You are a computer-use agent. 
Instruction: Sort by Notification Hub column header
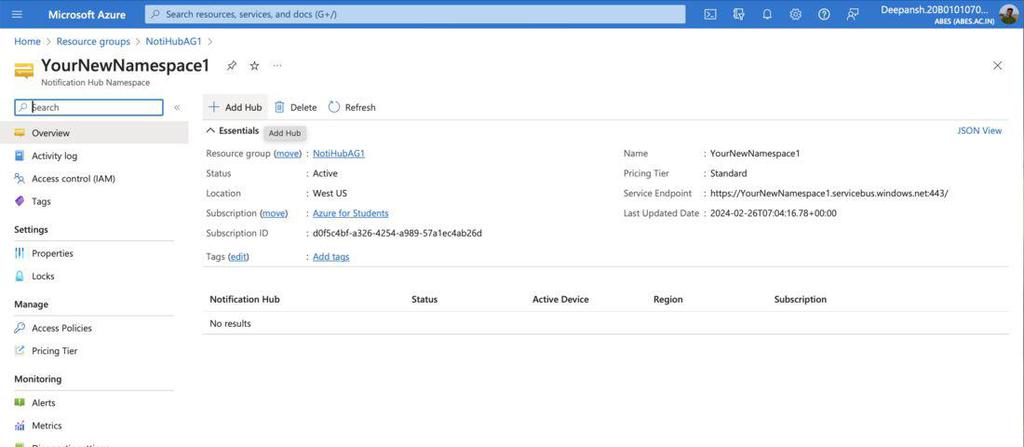tap(244, 299)
